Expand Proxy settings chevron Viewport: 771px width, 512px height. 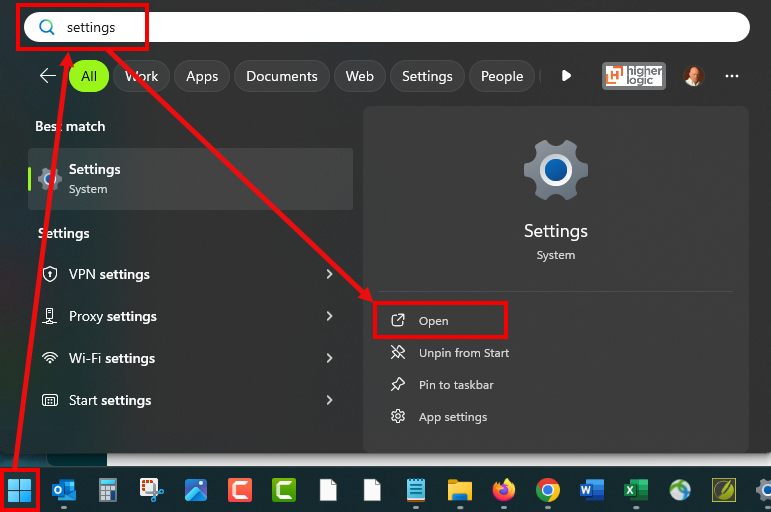[x=329, y=316]
